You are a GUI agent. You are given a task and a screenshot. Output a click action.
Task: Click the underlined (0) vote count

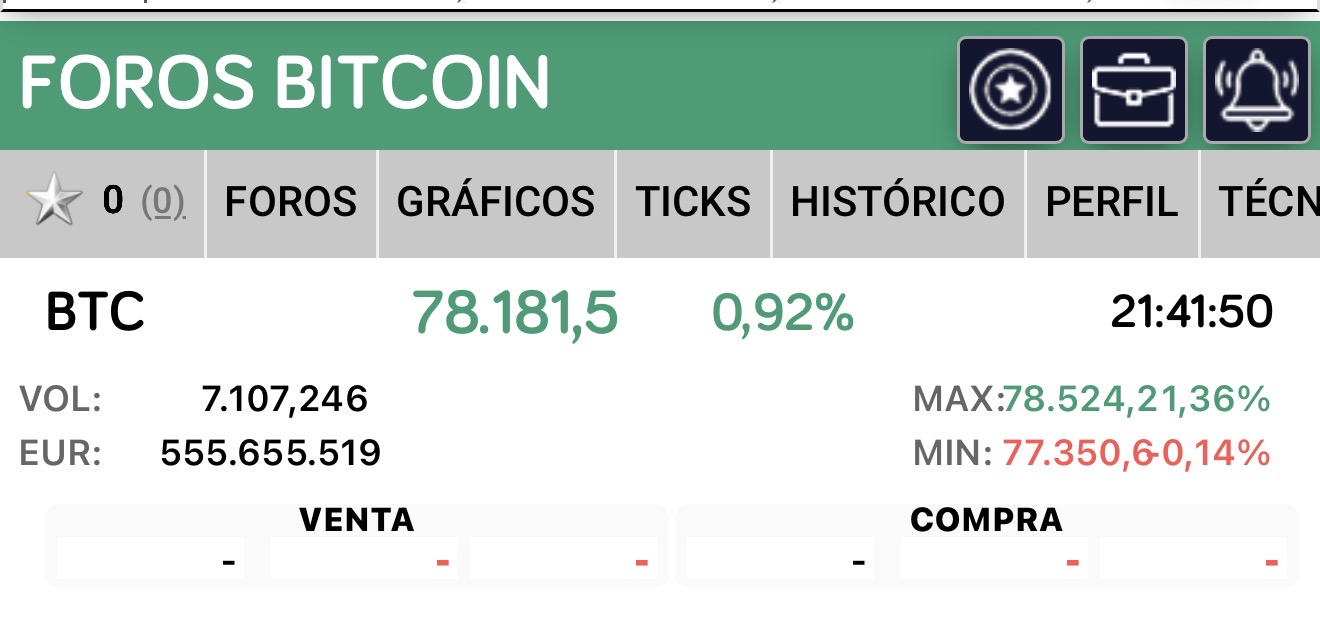163,203
